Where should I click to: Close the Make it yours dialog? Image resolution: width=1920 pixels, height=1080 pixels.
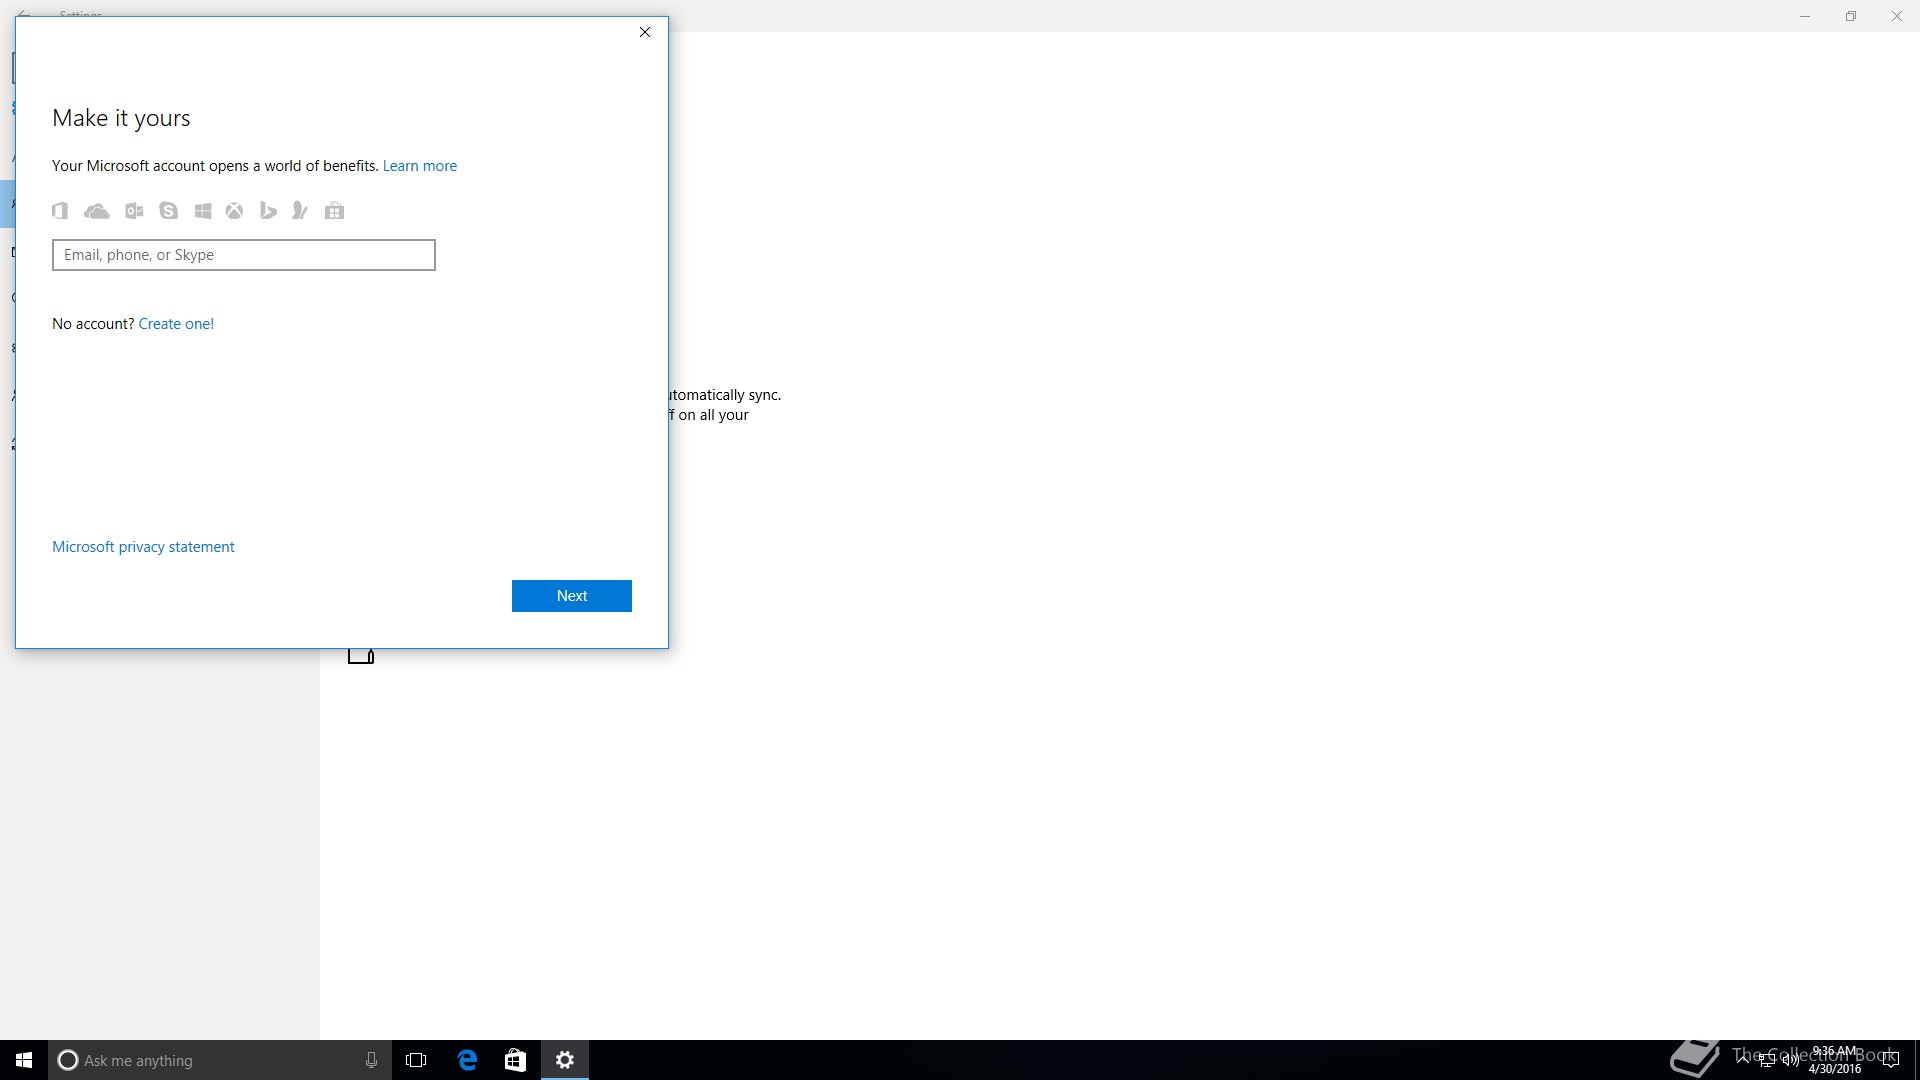point(645,32)
